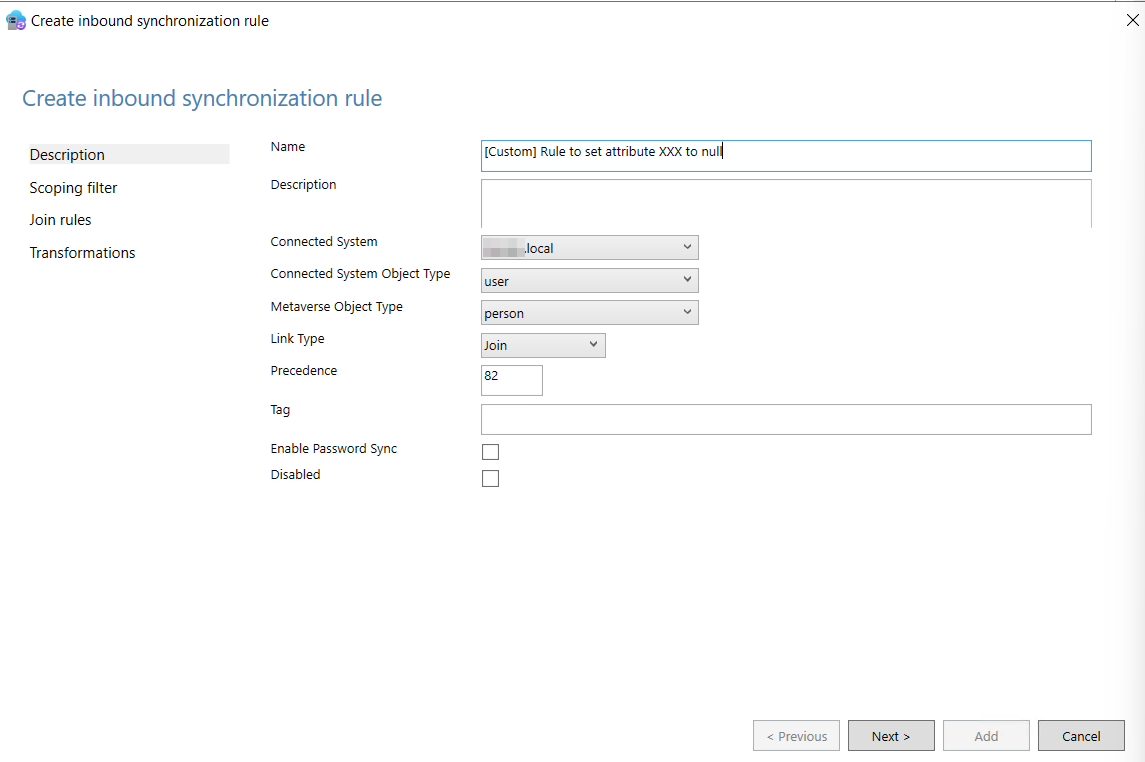This screenshot has width=1145, height=762.
Task: Click into the Name text field
Action: (x=785, y=156)
